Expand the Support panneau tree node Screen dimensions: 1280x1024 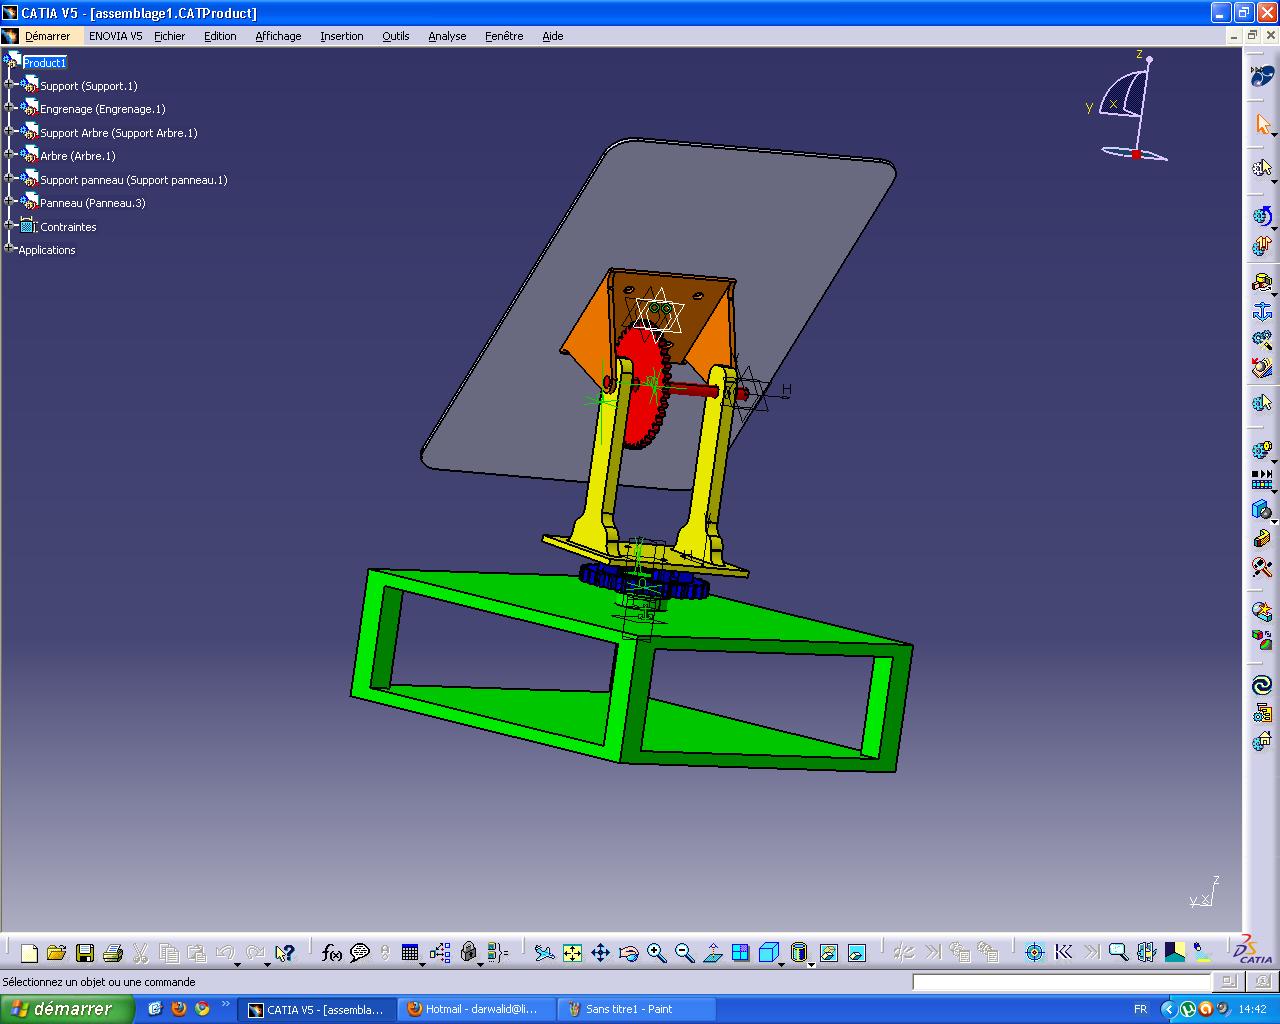tap(9, 180)
